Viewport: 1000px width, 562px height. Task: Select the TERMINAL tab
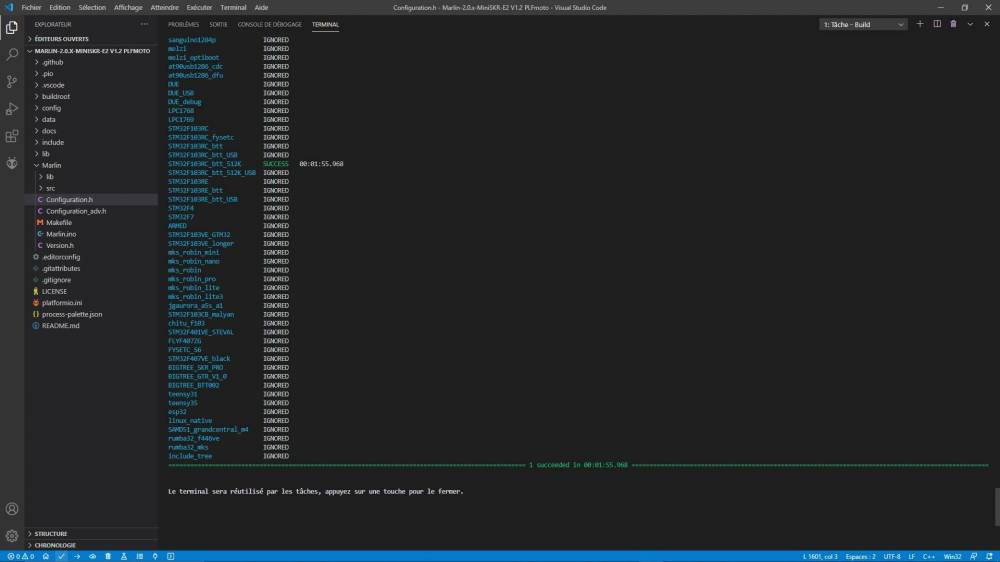(x=325, y=24)
